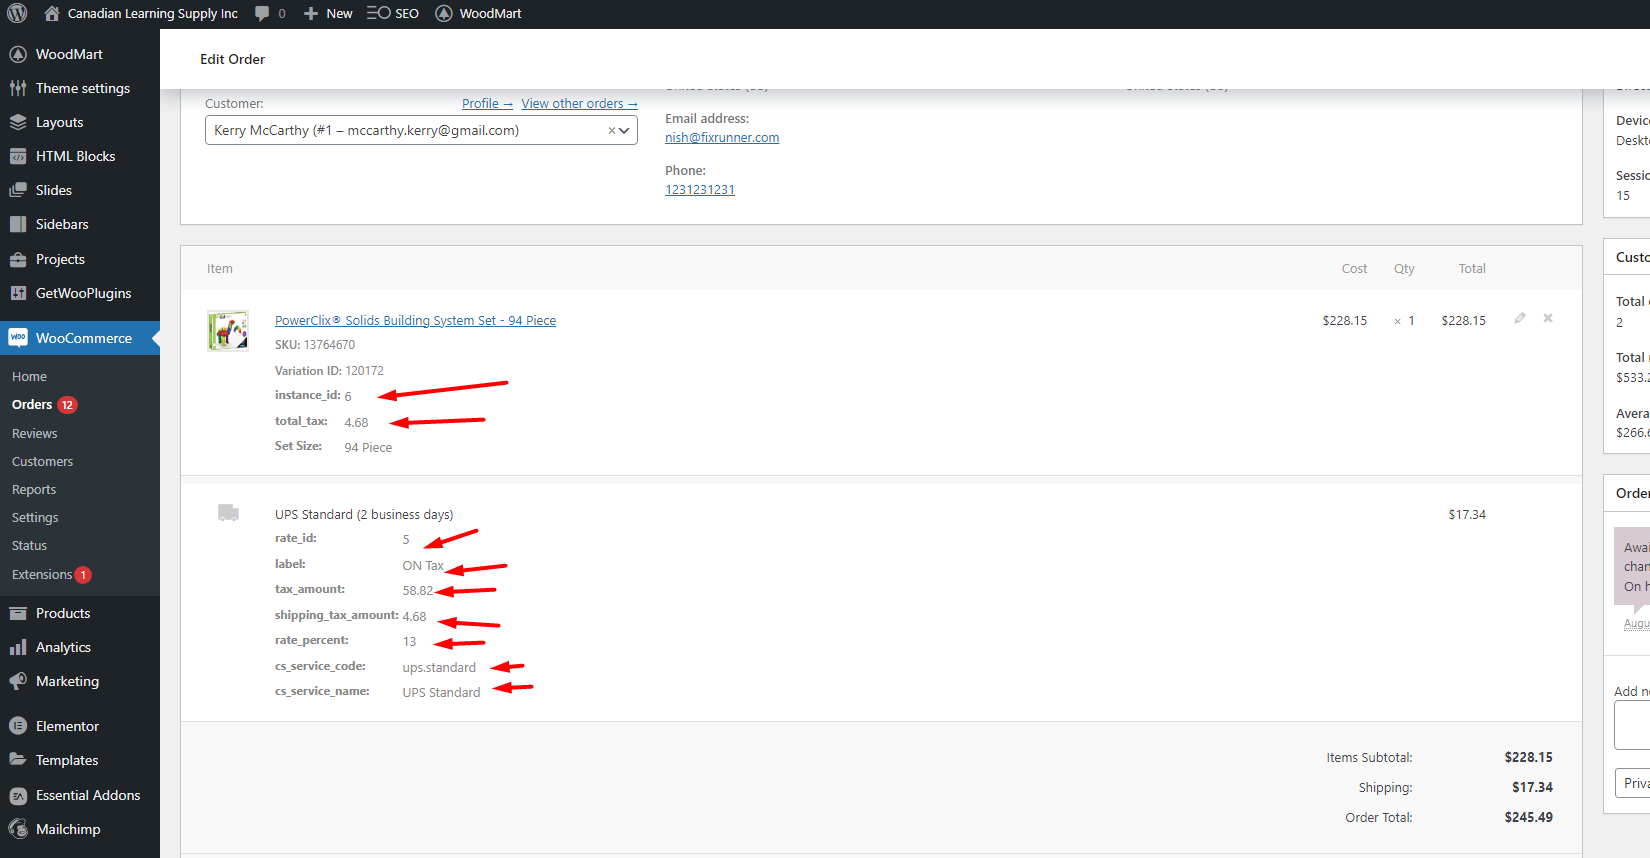
Task: Click the Variation ID: 120172 text
Action: (x=329, y=371)
